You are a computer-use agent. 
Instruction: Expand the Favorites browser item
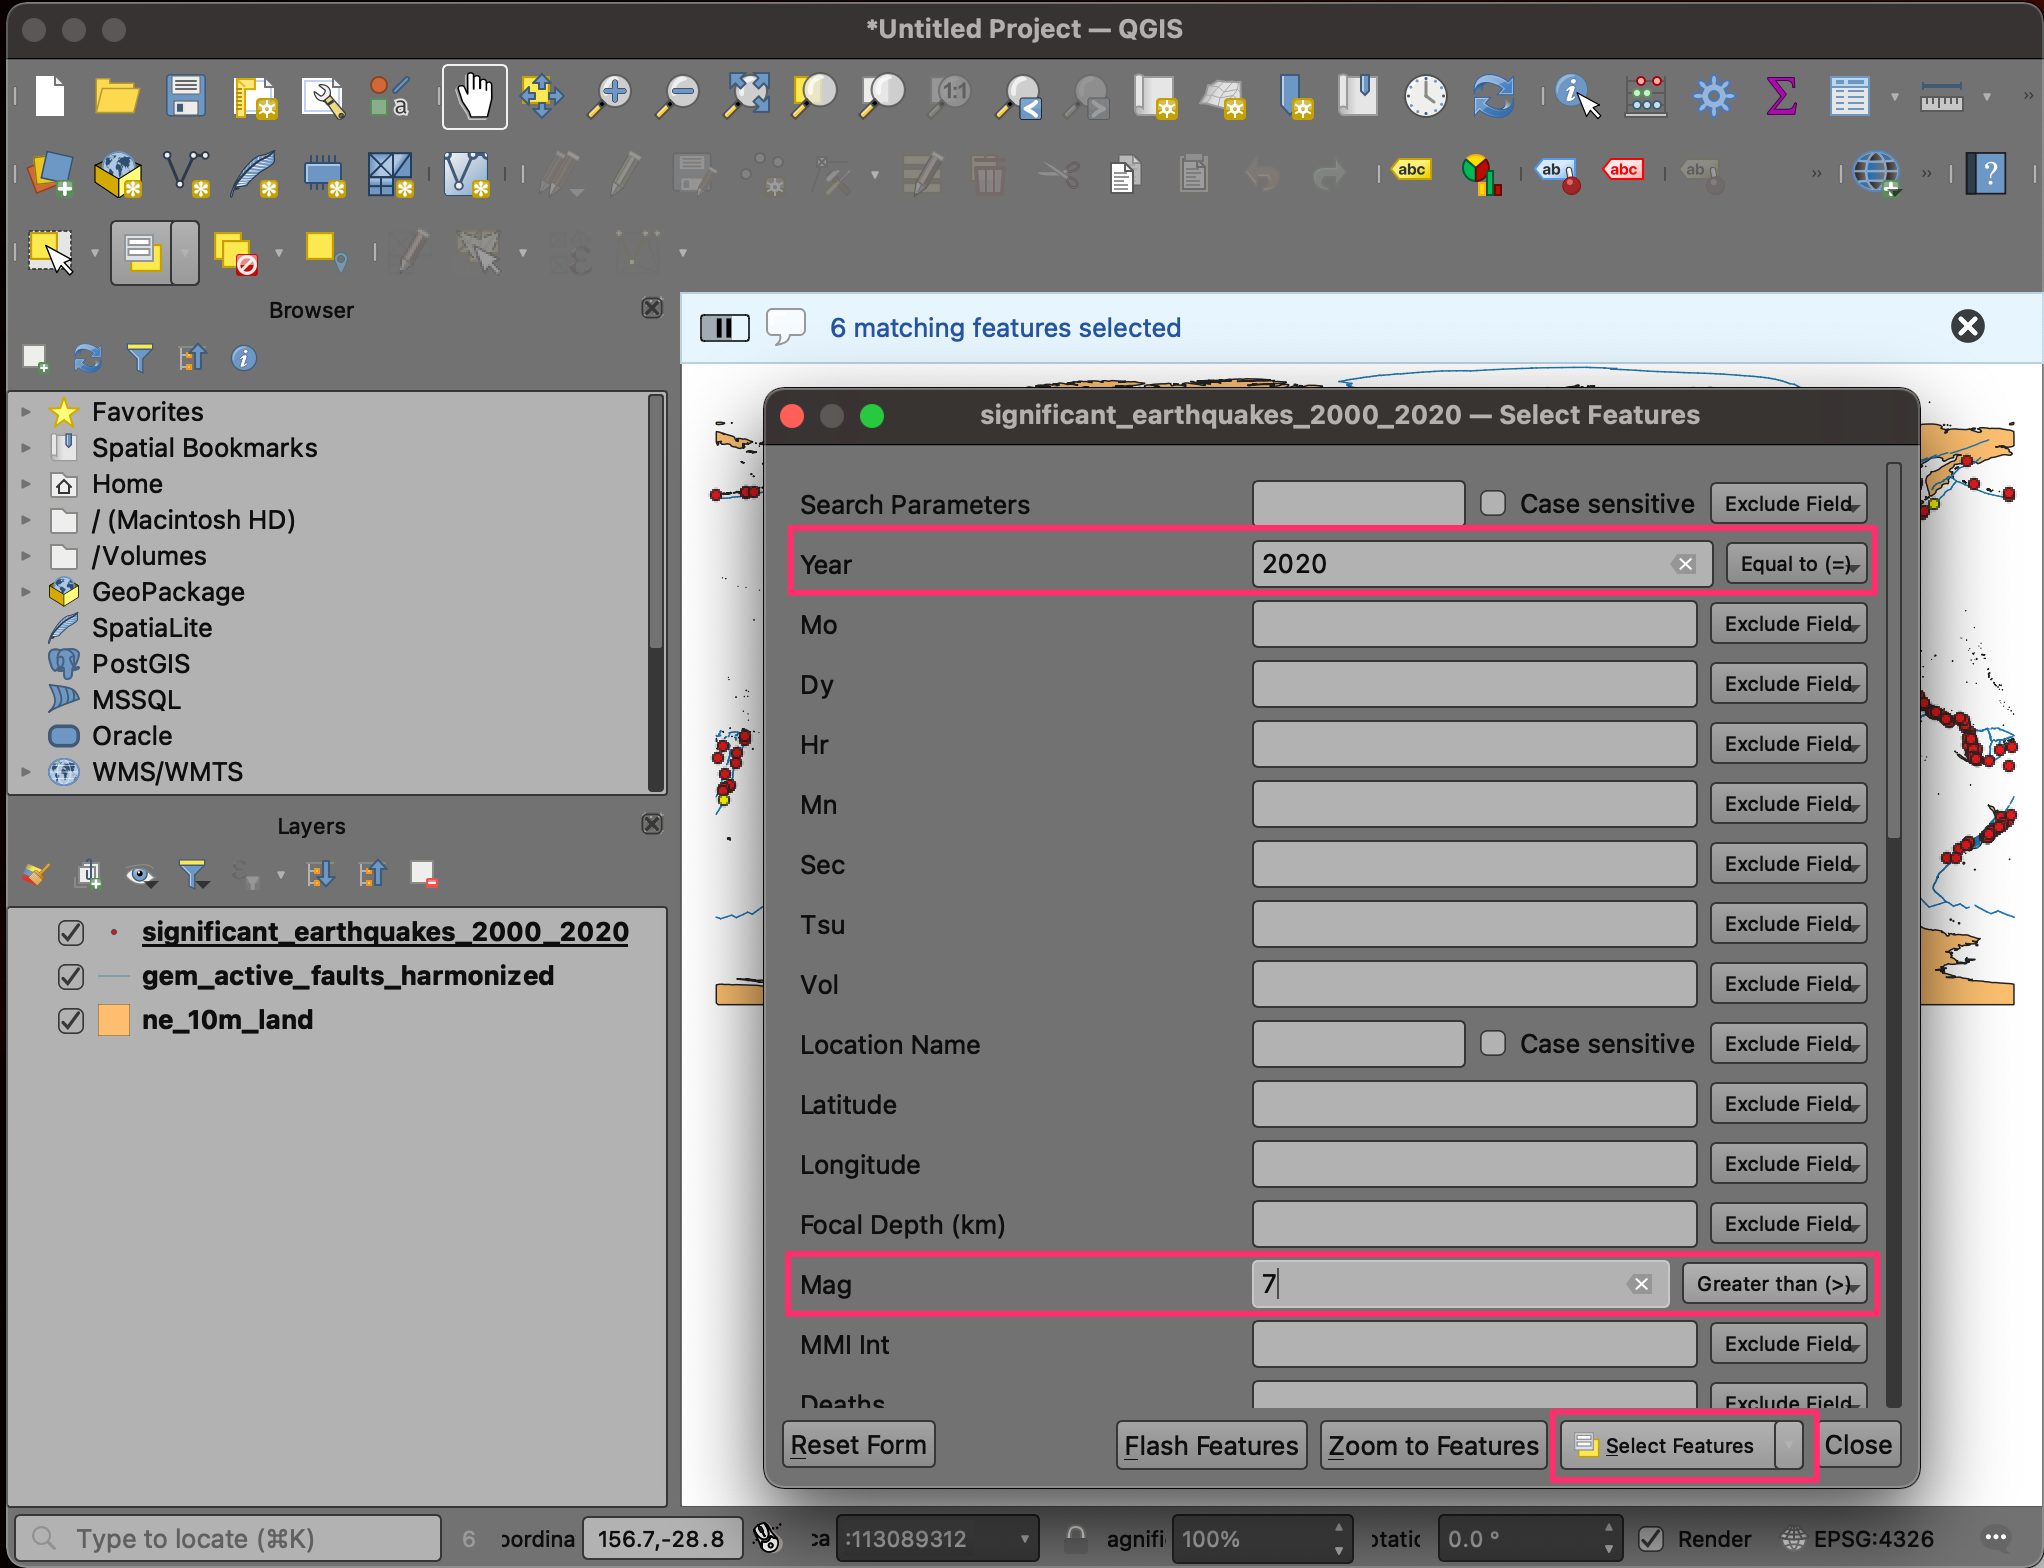pyautogui.click(x=26, y=412)
